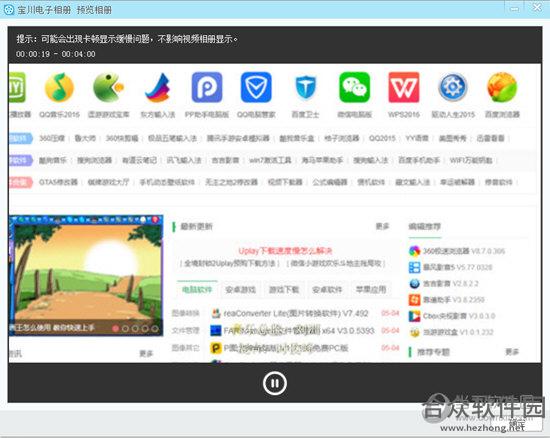Open the 百度浏览器 browser icon
Image resolution: width=550 pixels, height=438 pixels.
pos(502,87)
